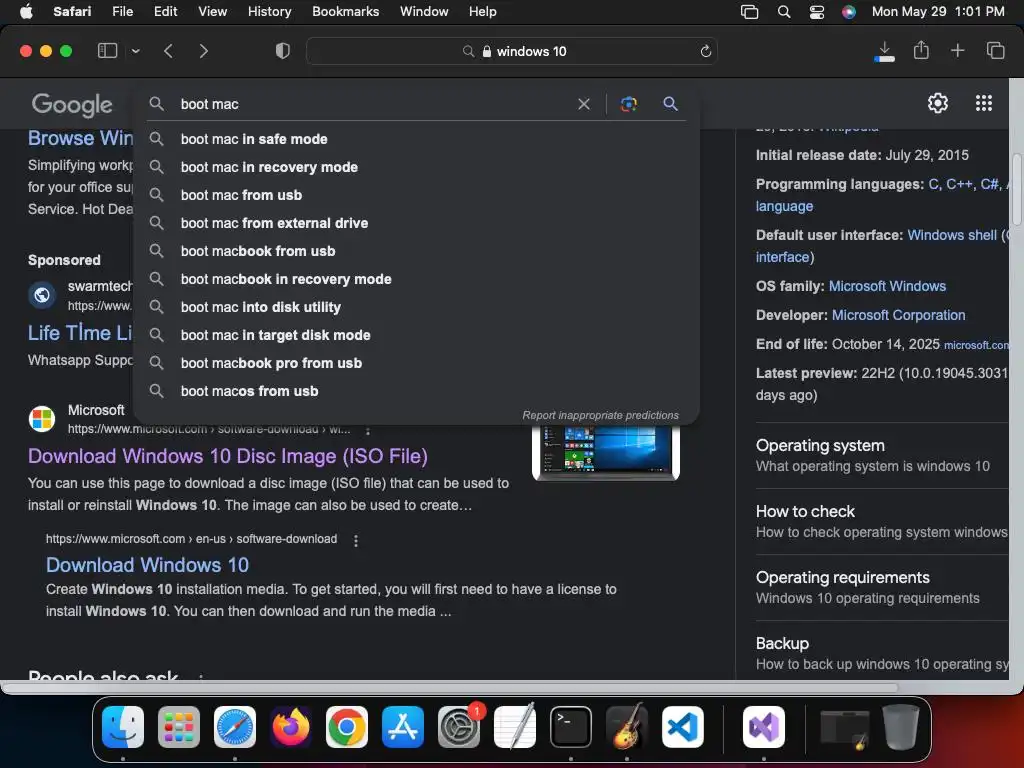
Task: Go back with the Safari back arrow
Action: [168, 51]
